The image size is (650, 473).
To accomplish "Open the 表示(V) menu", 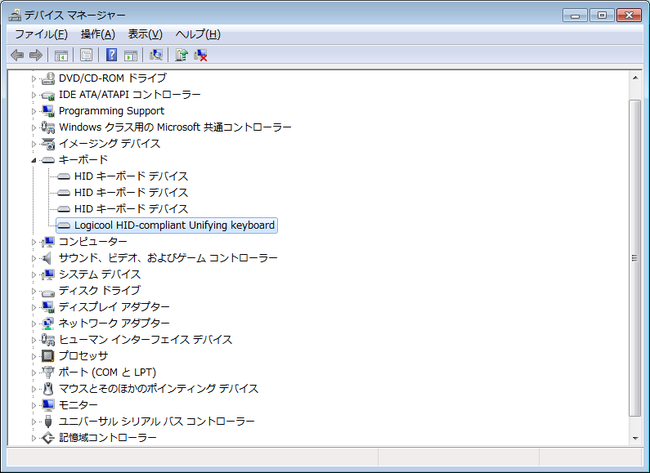I will point(145,34).
